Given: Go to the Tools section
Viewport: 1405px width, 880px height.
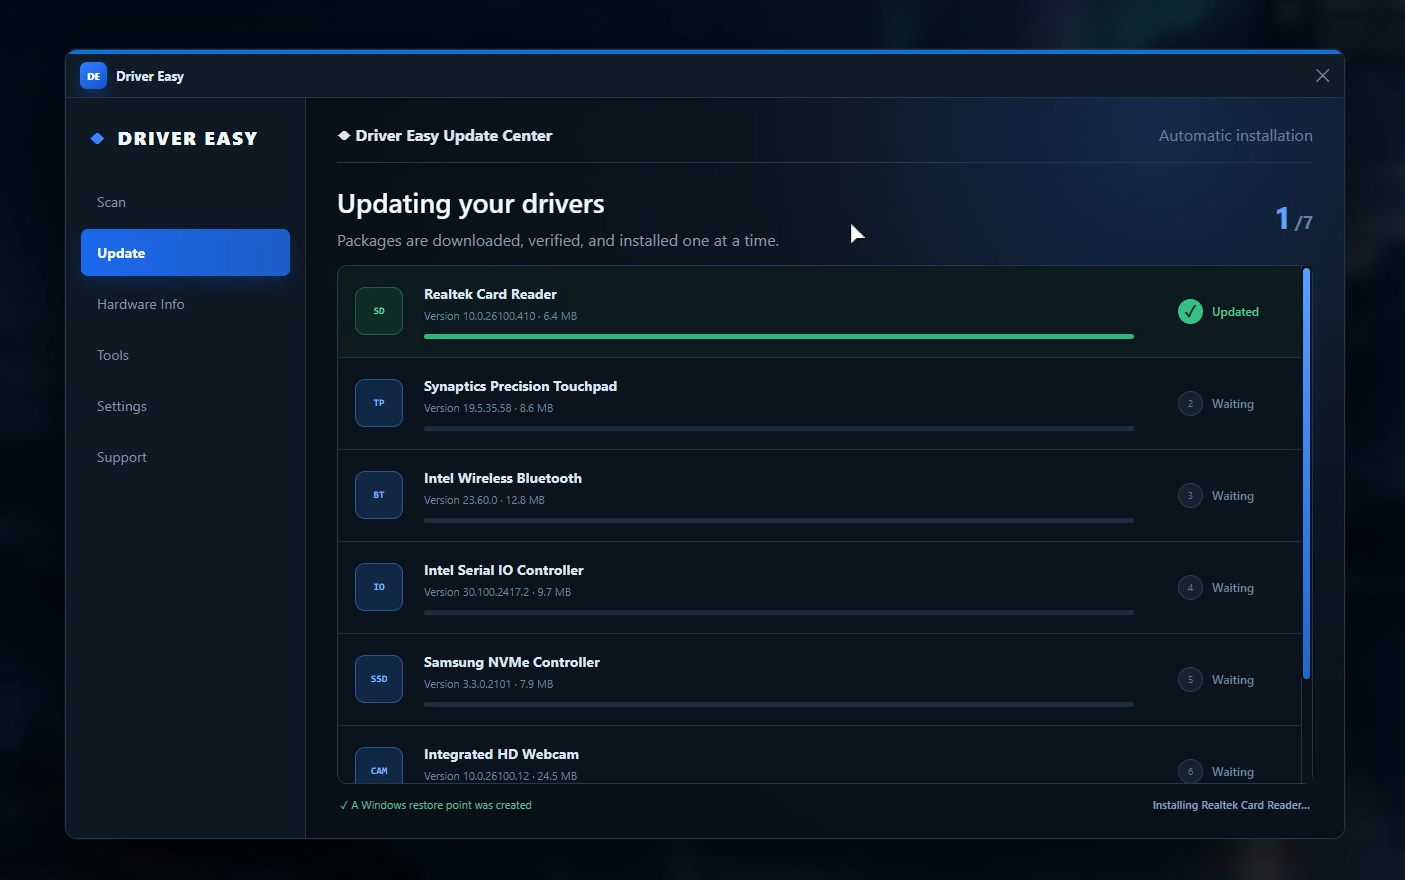Looking at the screenshot, I should [185, 355].
